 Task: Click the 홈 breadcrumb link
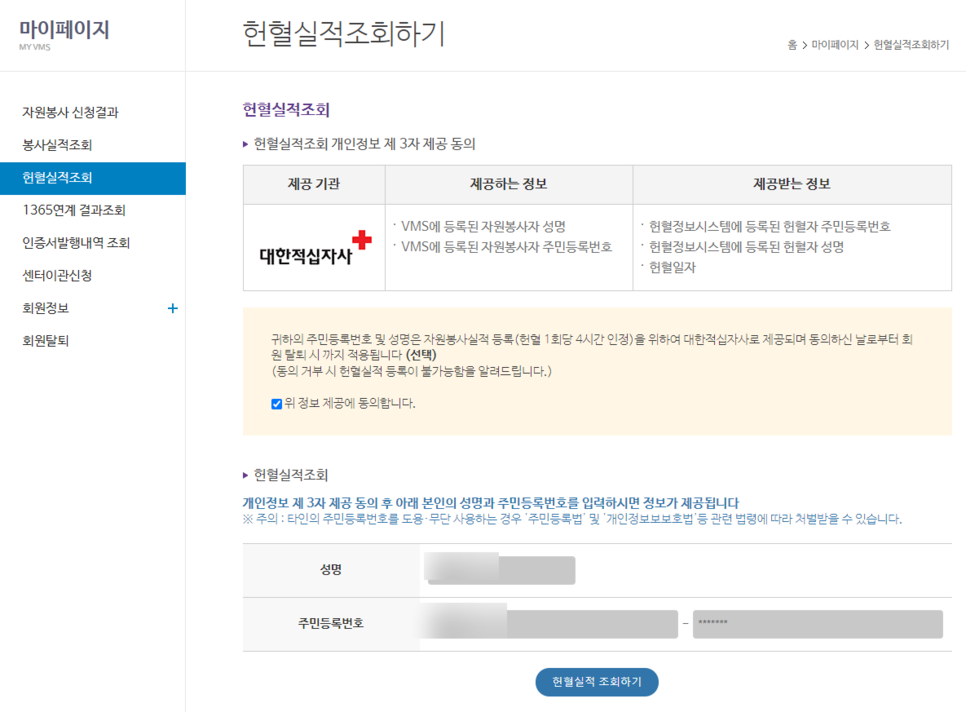tap(792, 46)
